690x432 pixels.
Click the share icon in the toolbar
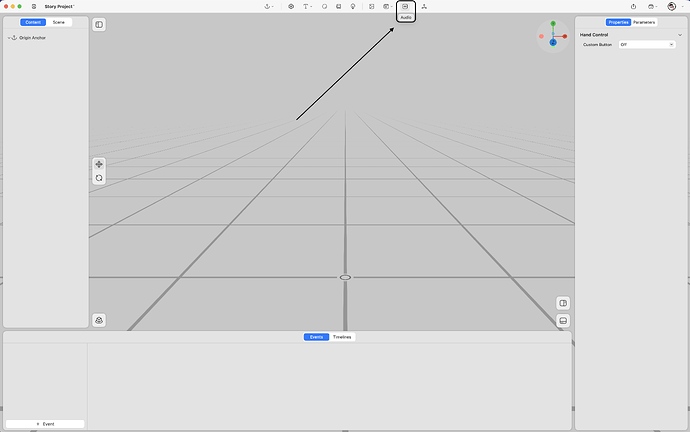pos(633,7)
